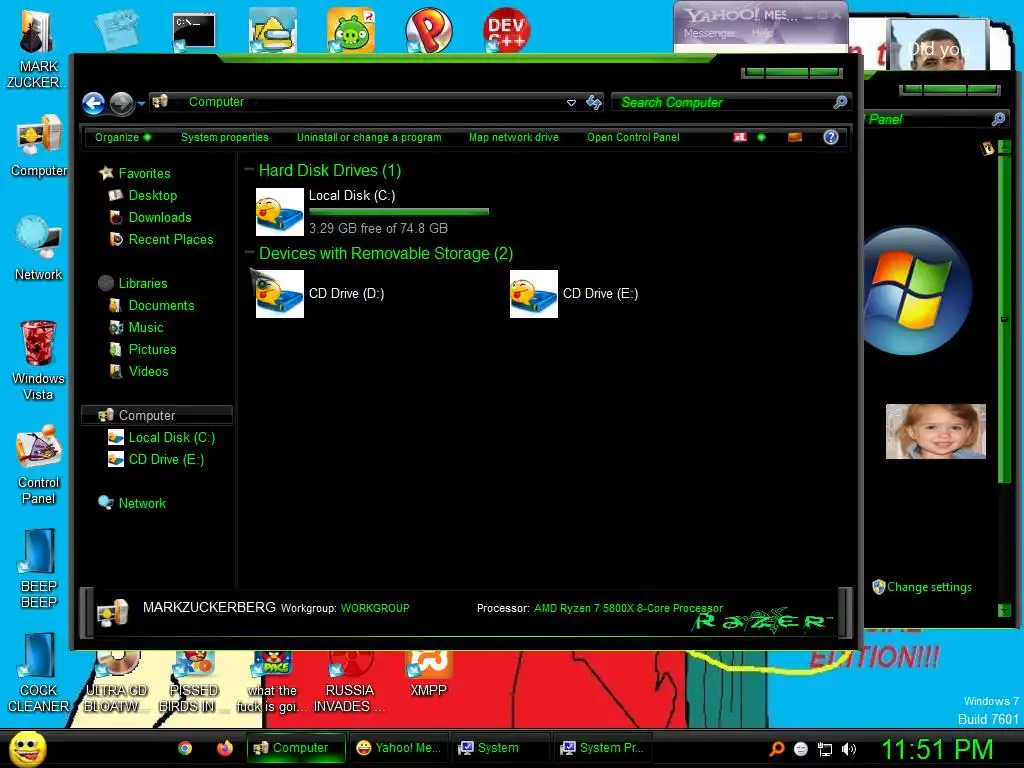Open the Yahoo Messenger menu

(710, 33)
